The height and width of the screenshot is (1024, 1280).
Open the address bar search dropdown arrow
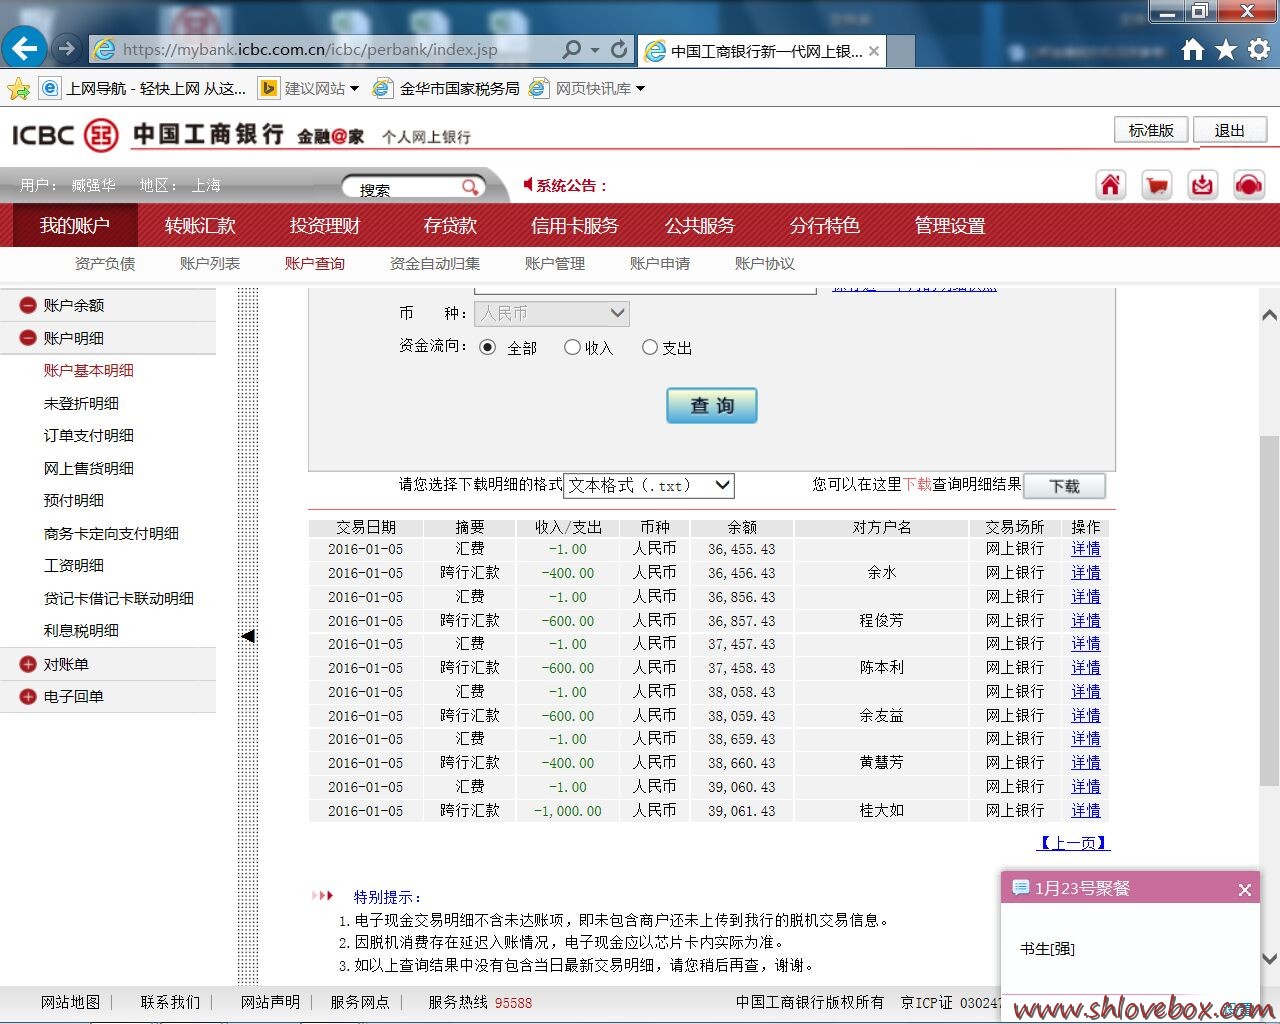[x=595, y=50]
